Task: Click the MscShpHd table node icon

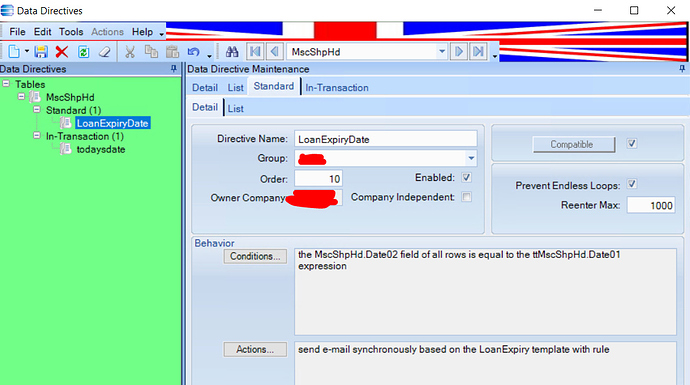Action: pos(35,97)
